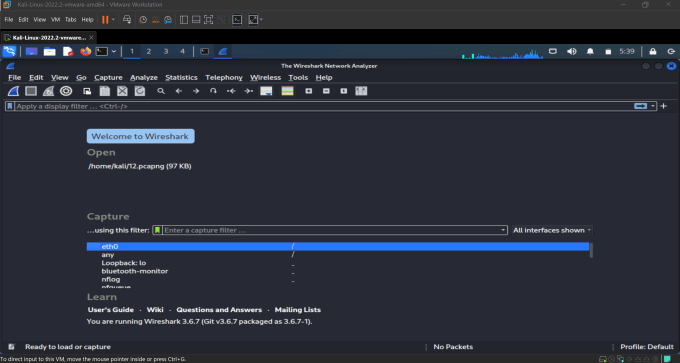Click the green capture filter bookmark

(157, 230)
